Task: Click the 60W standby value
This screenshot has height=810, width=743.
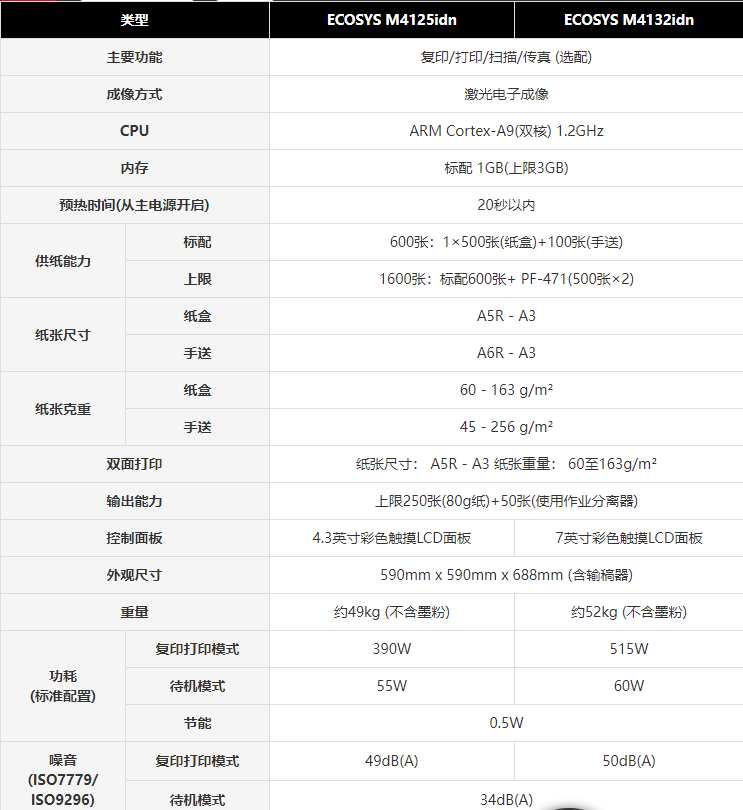Action: click(629, 686)
